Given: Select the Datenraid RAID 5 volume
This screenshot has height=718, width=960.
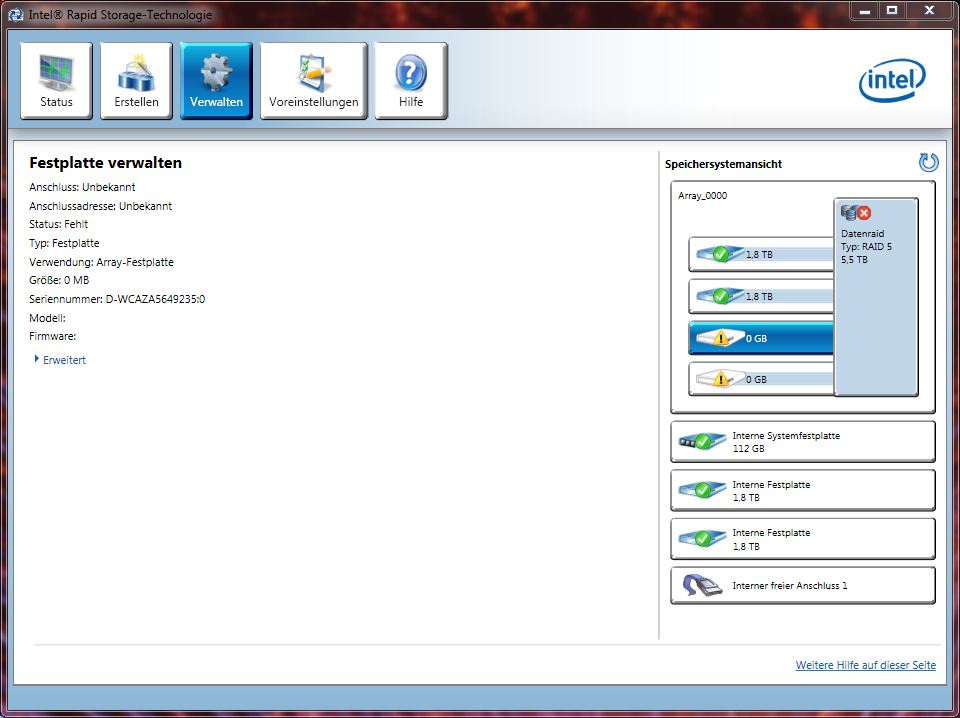Looking at the screenshot, I should (x=876, y=297).
